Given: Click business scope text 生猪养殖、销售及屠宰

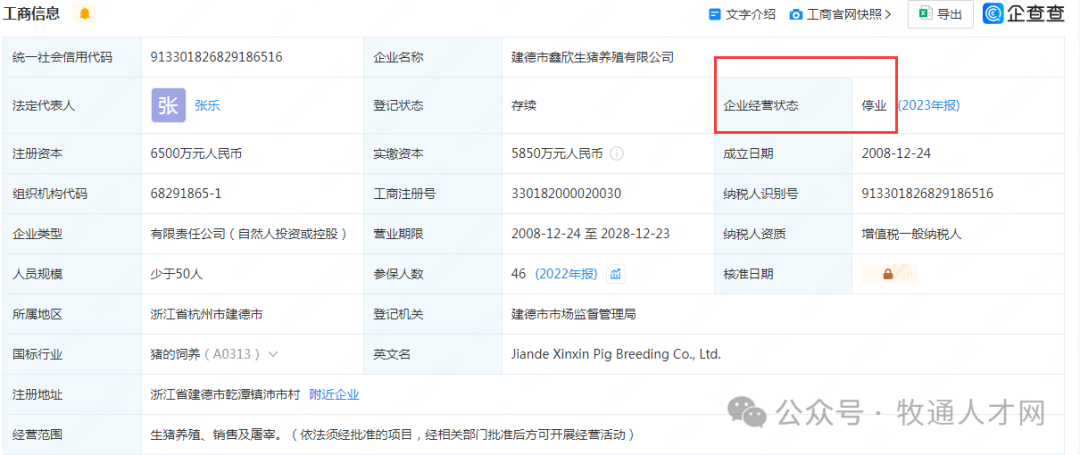Looking at the screenshot, I should [x=216, y=435].
